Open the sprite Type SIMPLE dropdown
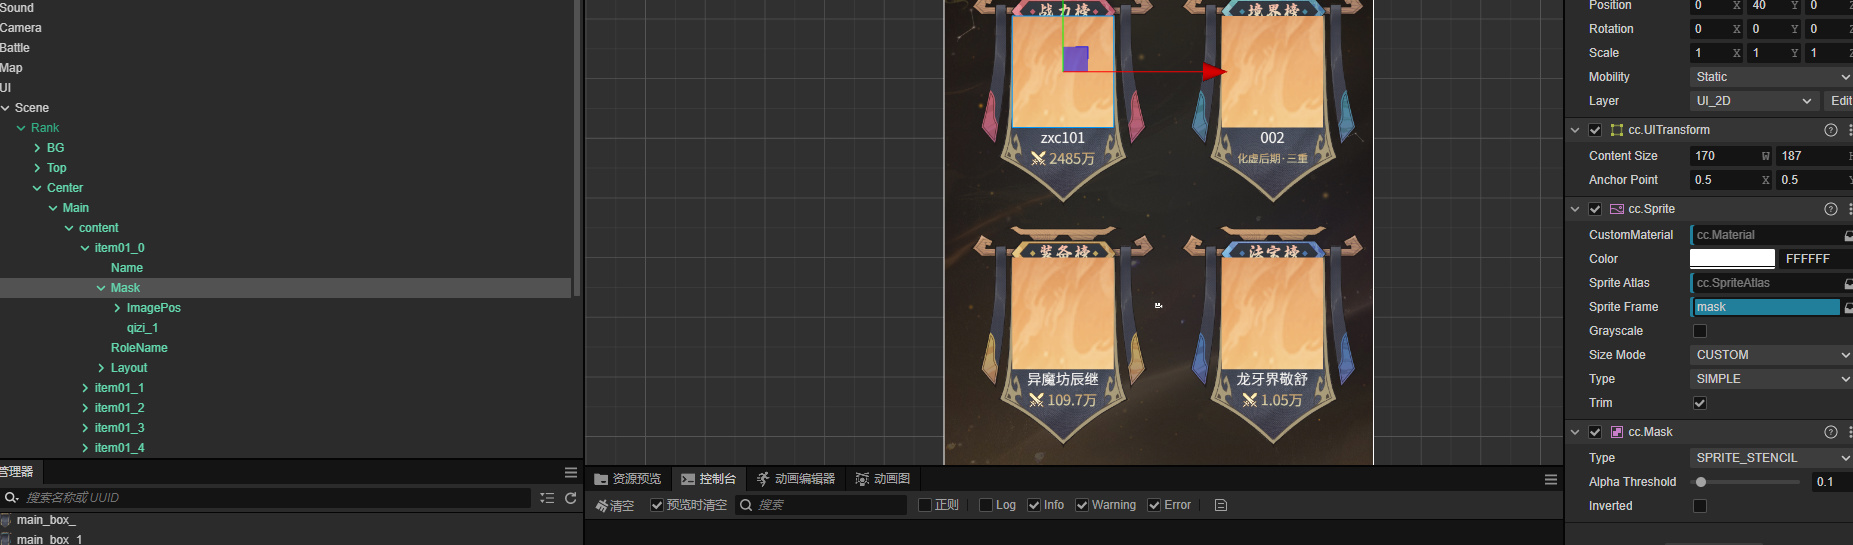The height and width of the screenshot is (545, 1853). click(1771, 379)
